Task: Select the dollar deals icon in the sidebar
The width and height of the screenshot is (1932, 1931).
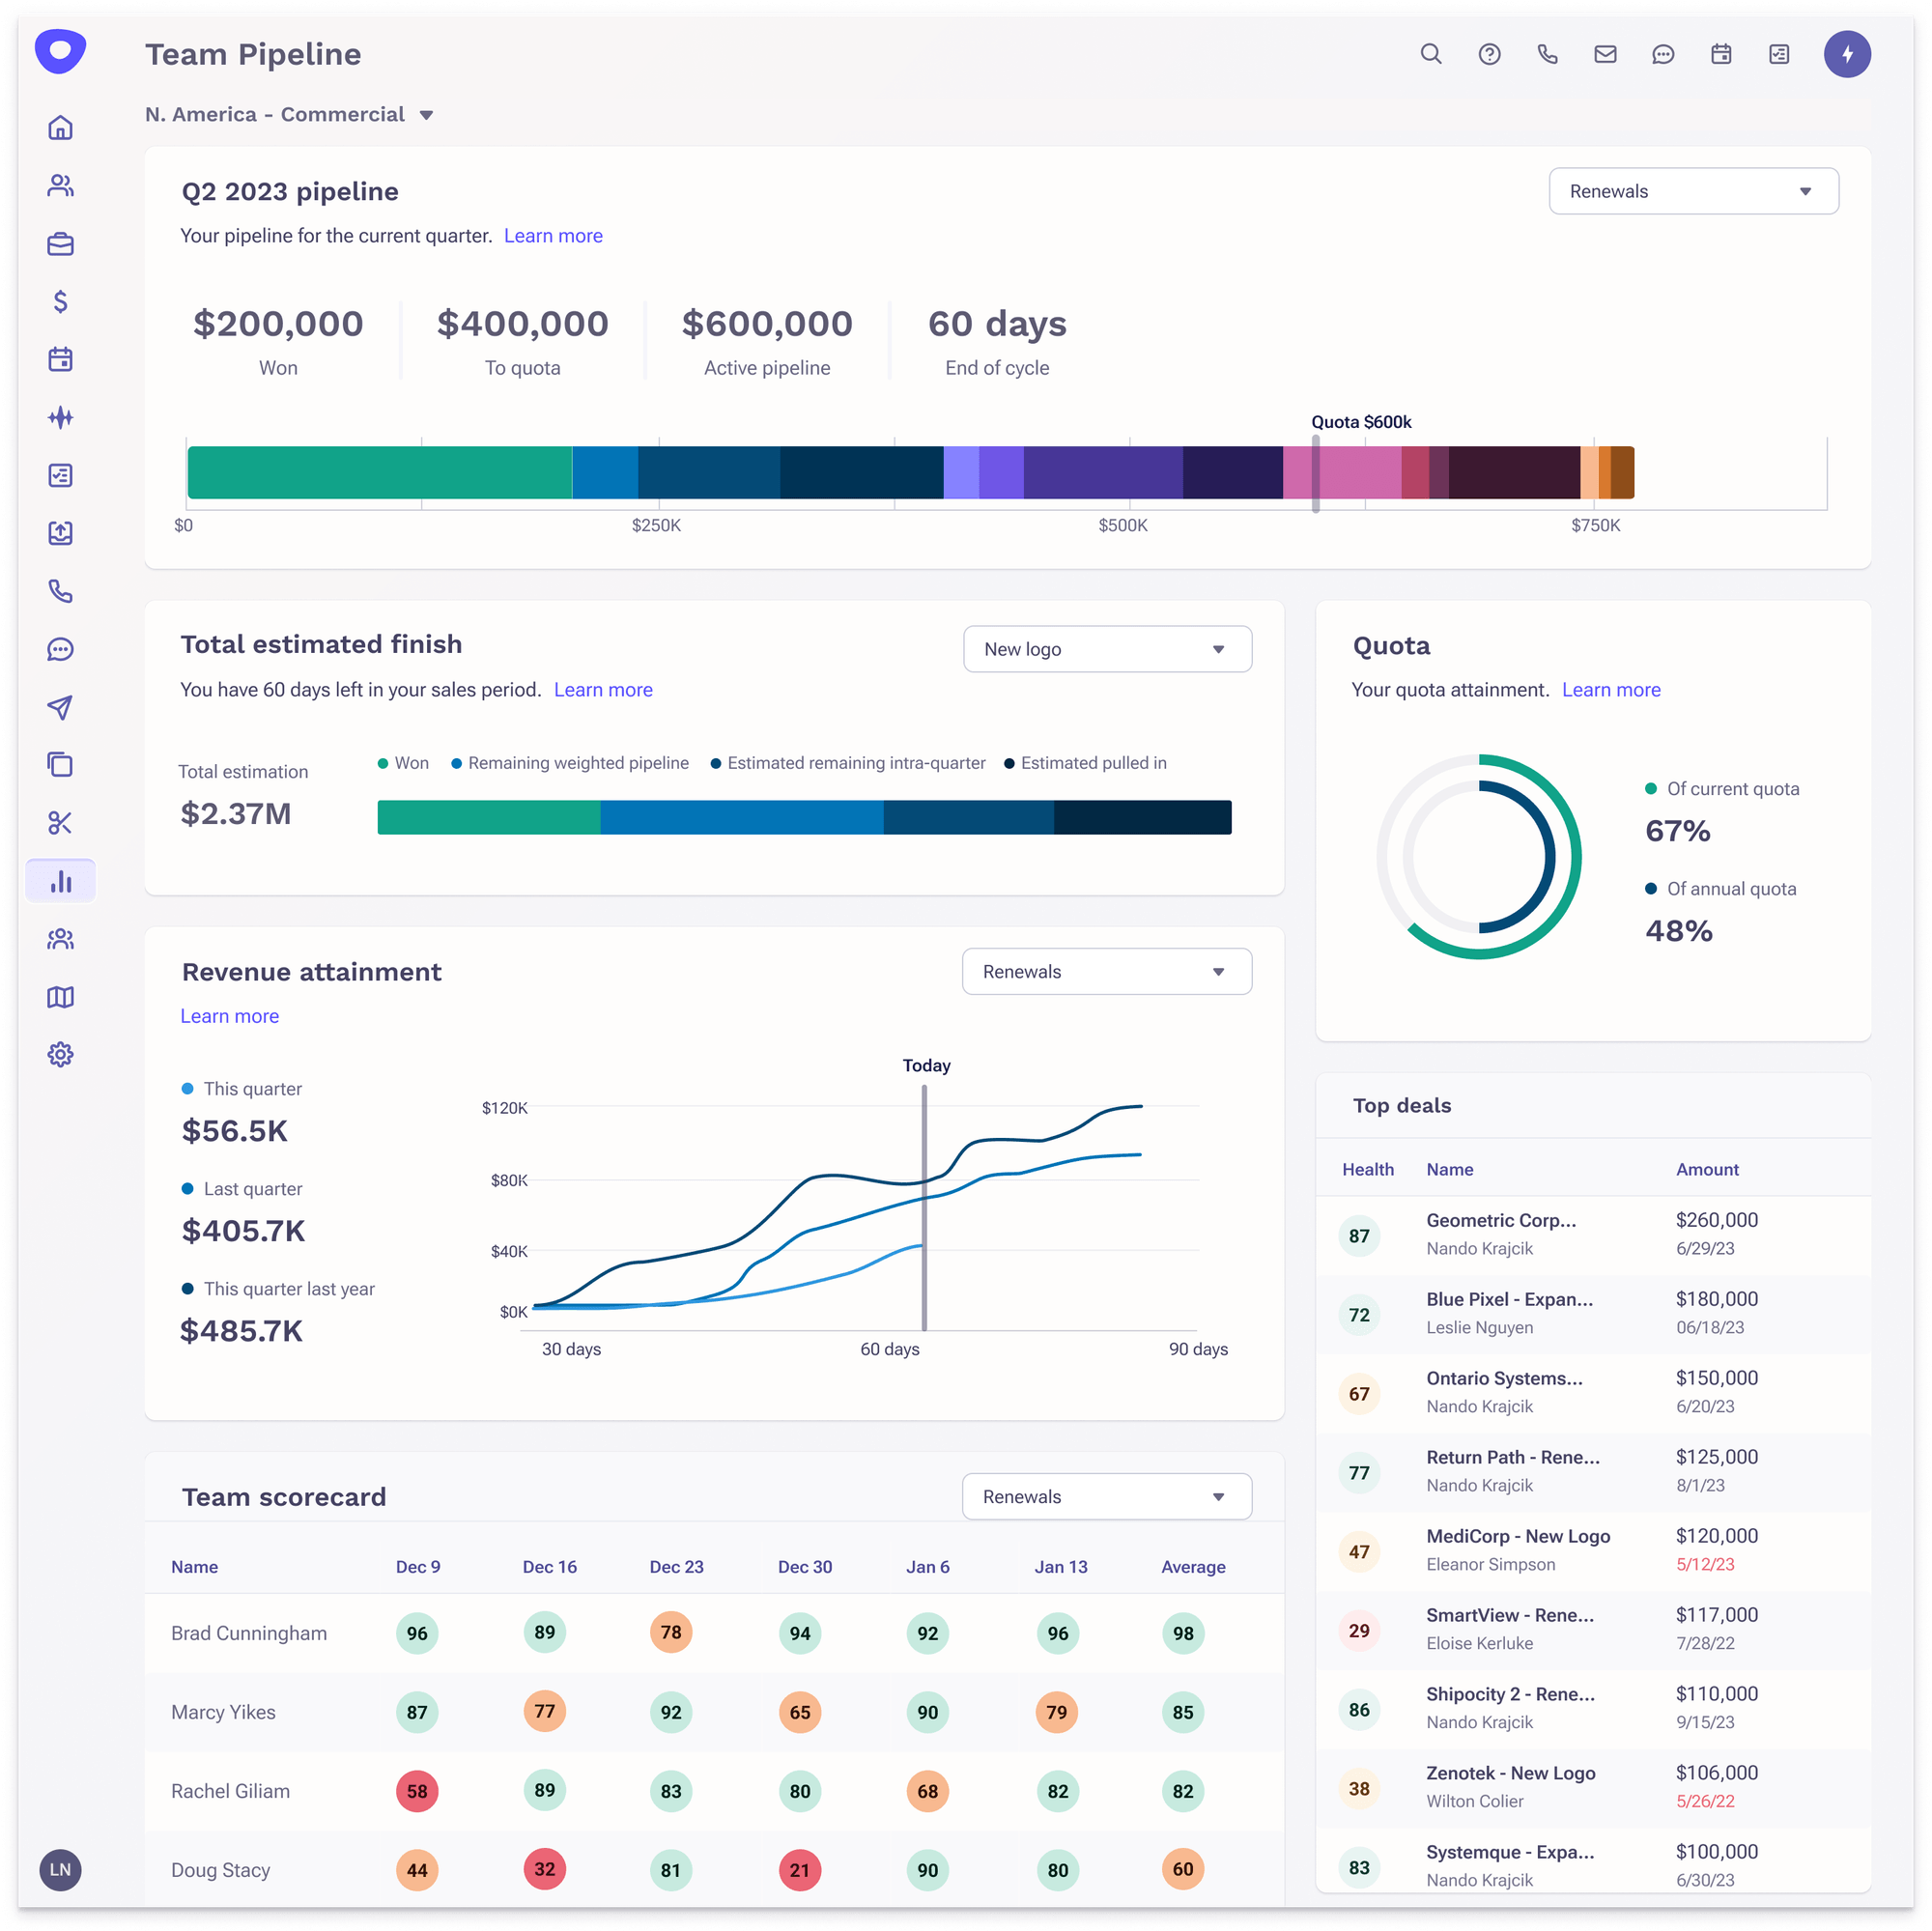Action: click(60, 302)
